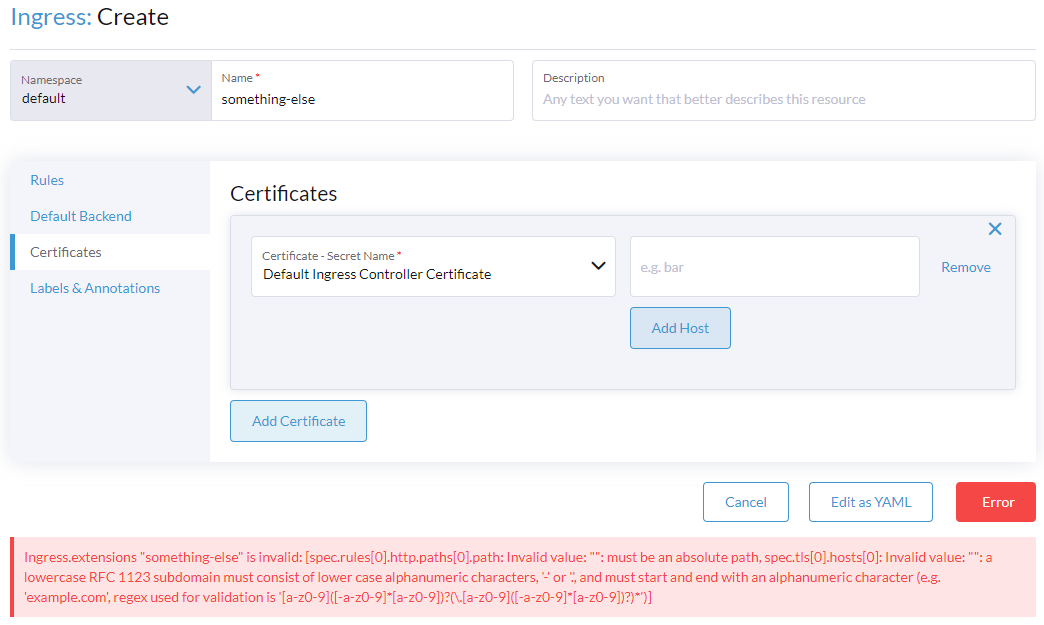1044x625 pixels.
Task: Open the Default Backend section
Action: [80, 216]
